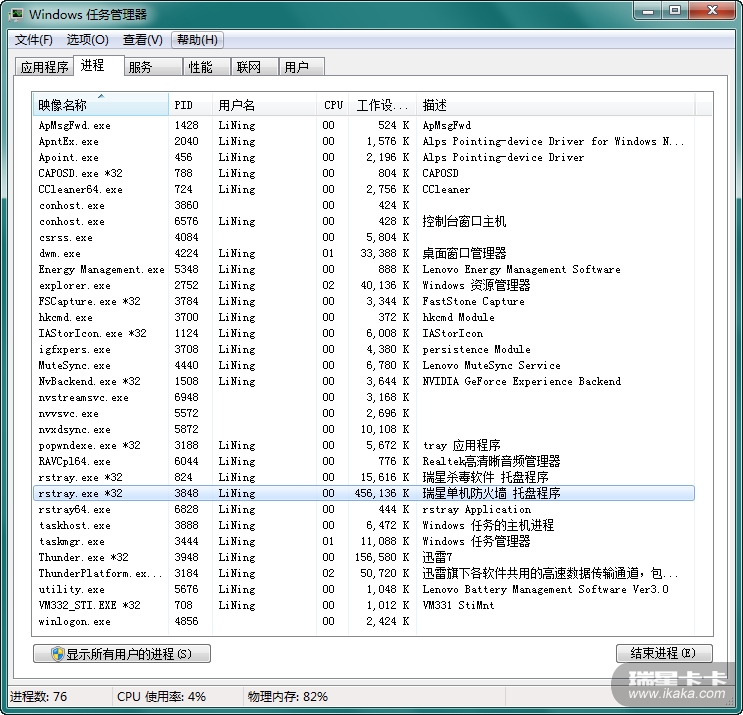Sort by 映像名称 column header
The height and width of the screenshot is (715, 743).
pos(100,104)
